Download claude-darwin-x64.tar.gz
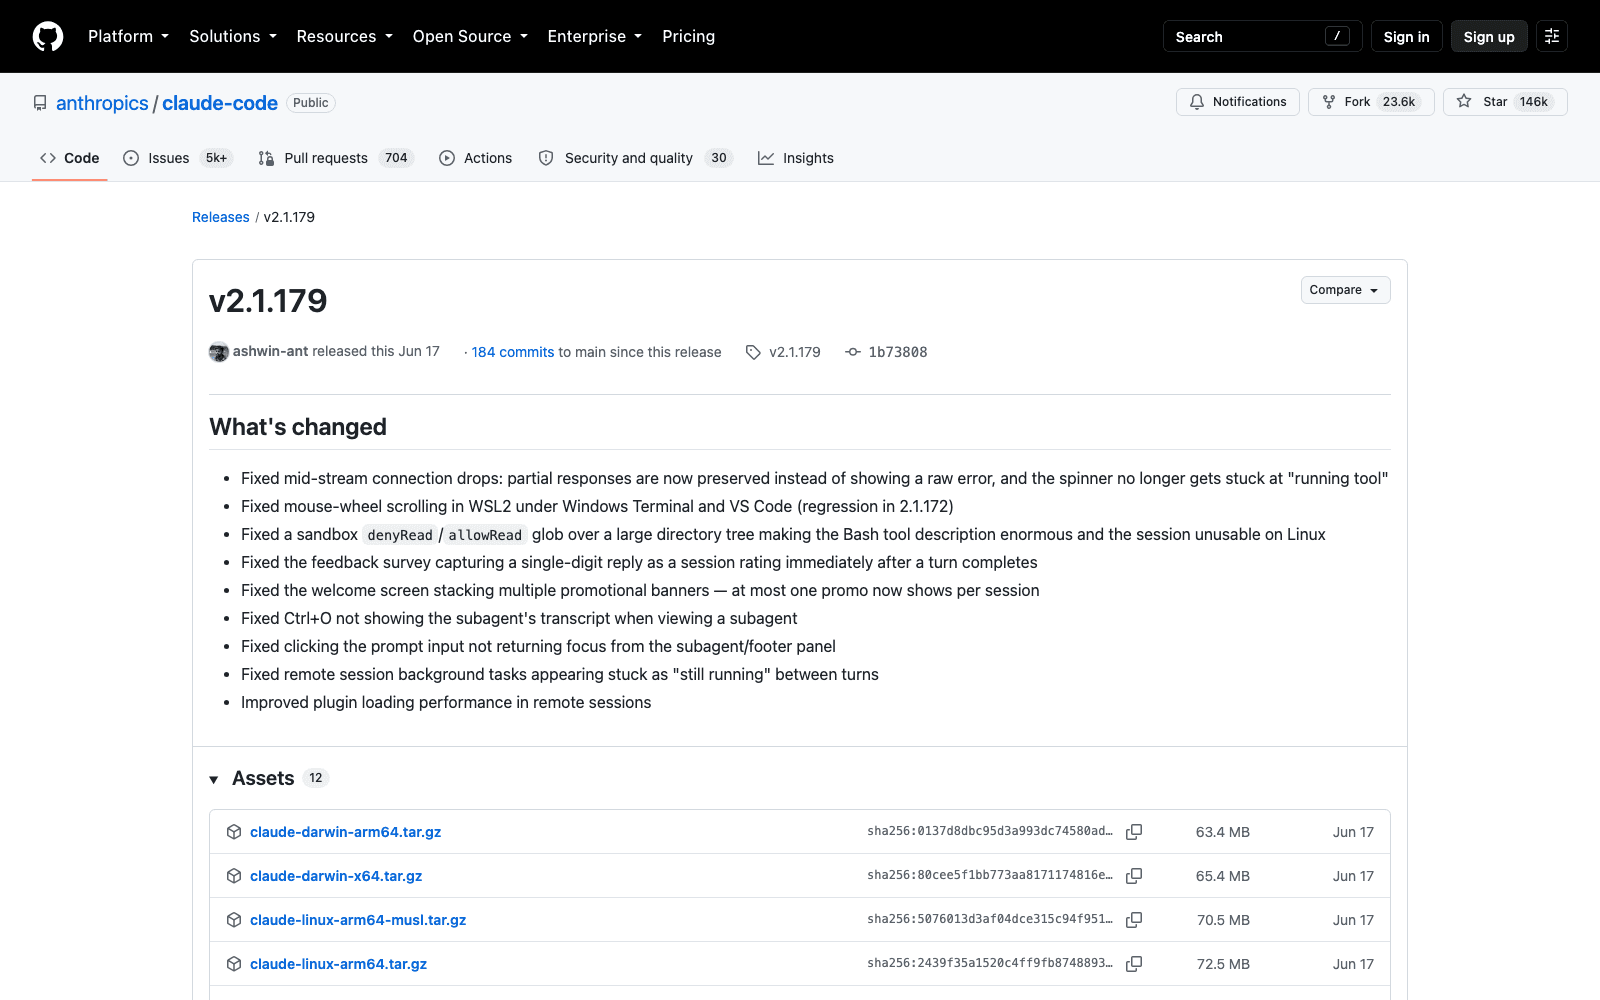Screen dimensions: 1600x1000 coord(336,876)
